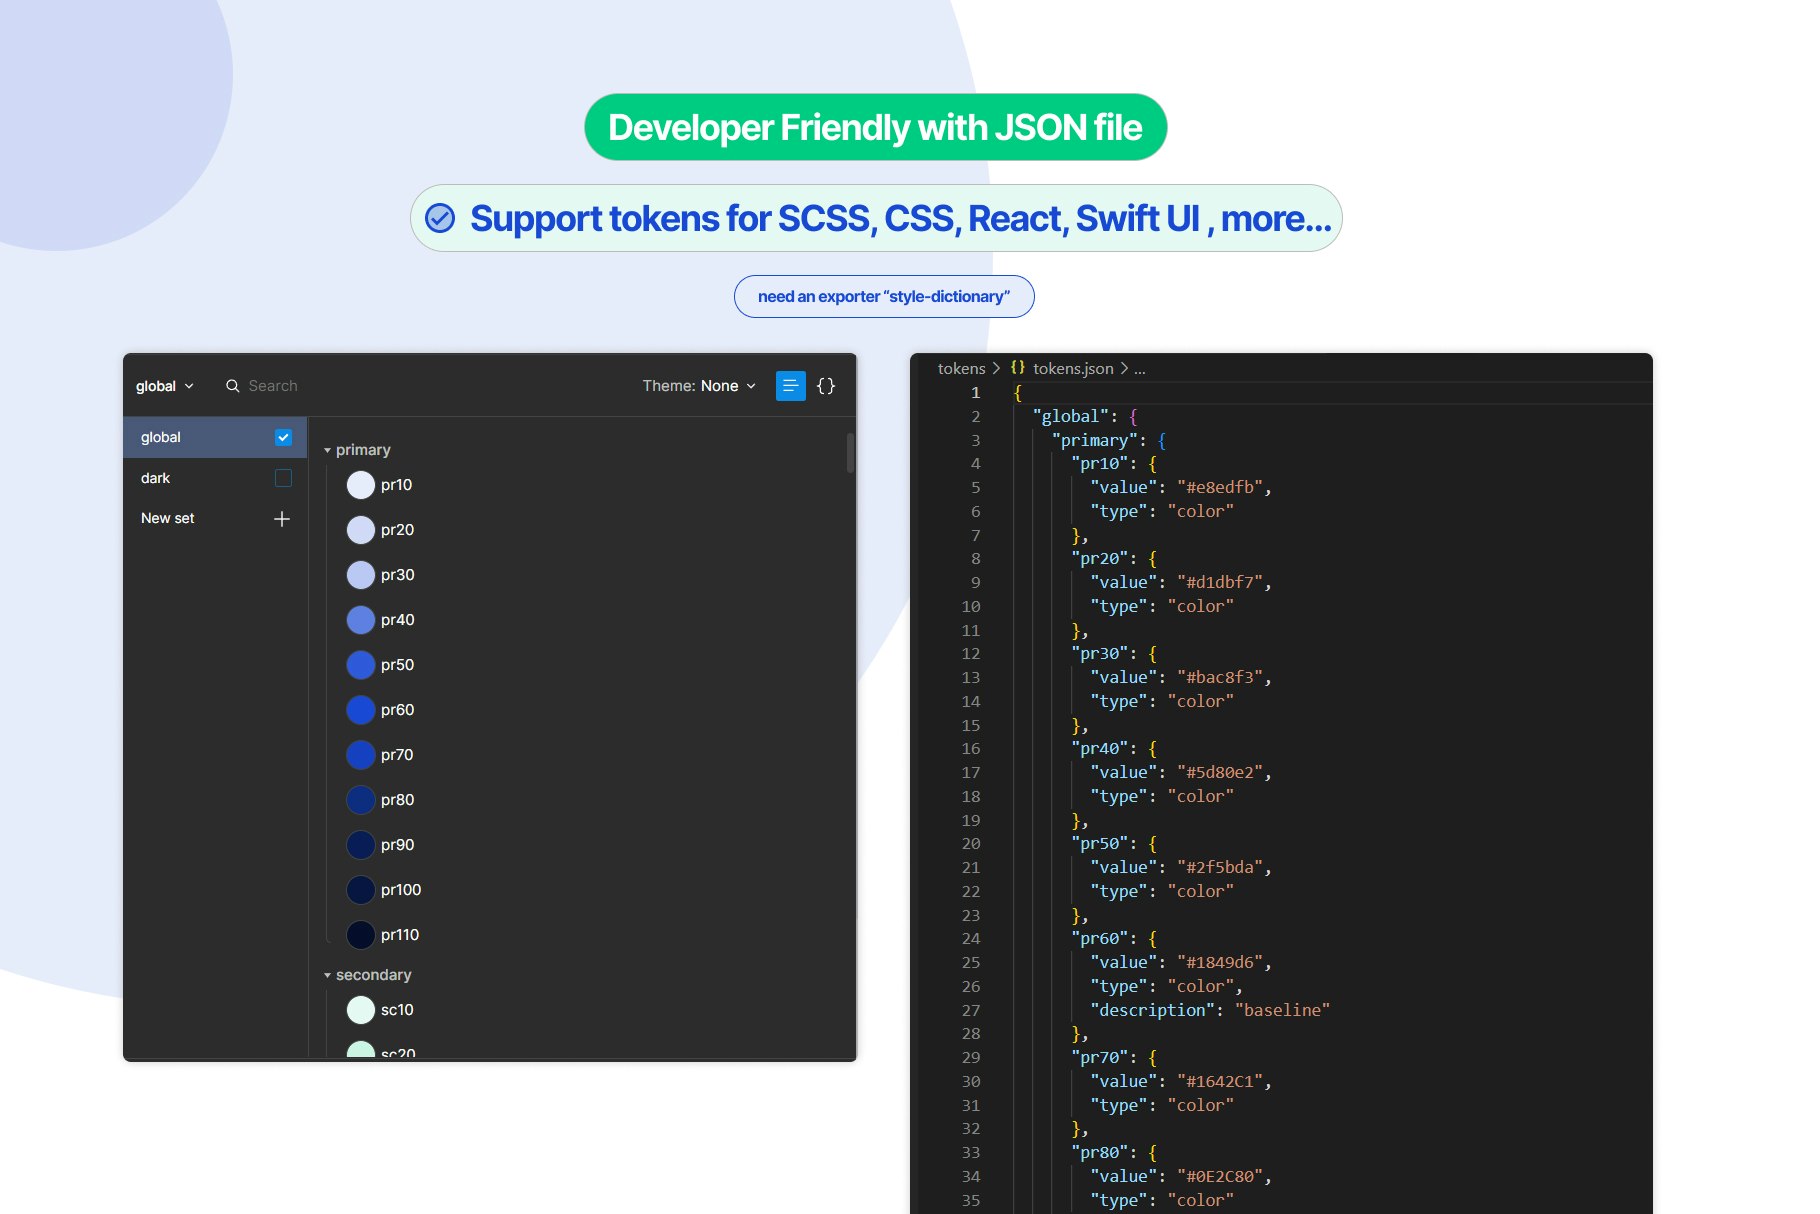Viewport: 1820px width, 1214px height.
Task: Click the Support tokens for SCSS banner
Action: tap(876, 218)
